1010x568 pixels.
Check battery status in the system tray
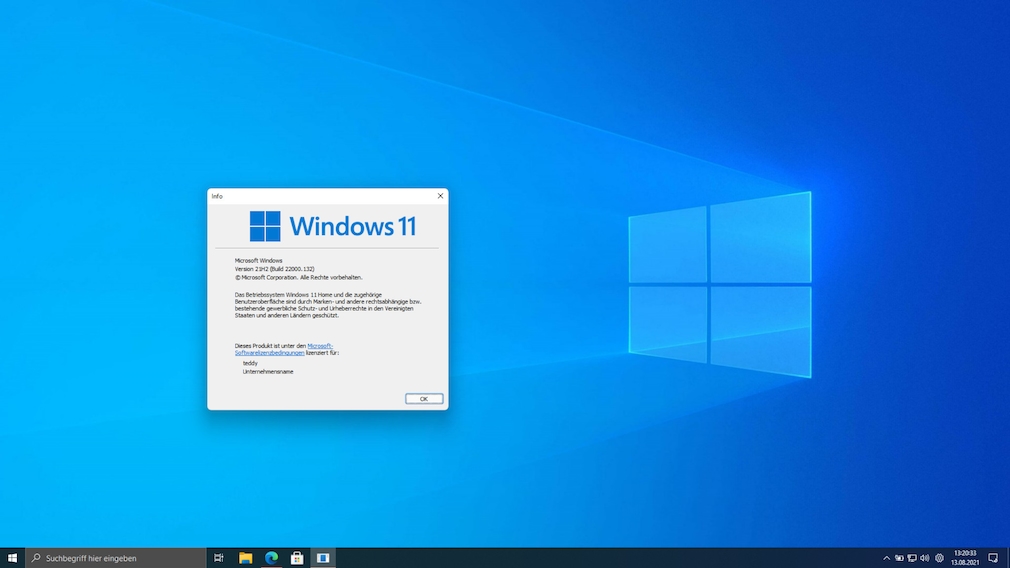899,558
